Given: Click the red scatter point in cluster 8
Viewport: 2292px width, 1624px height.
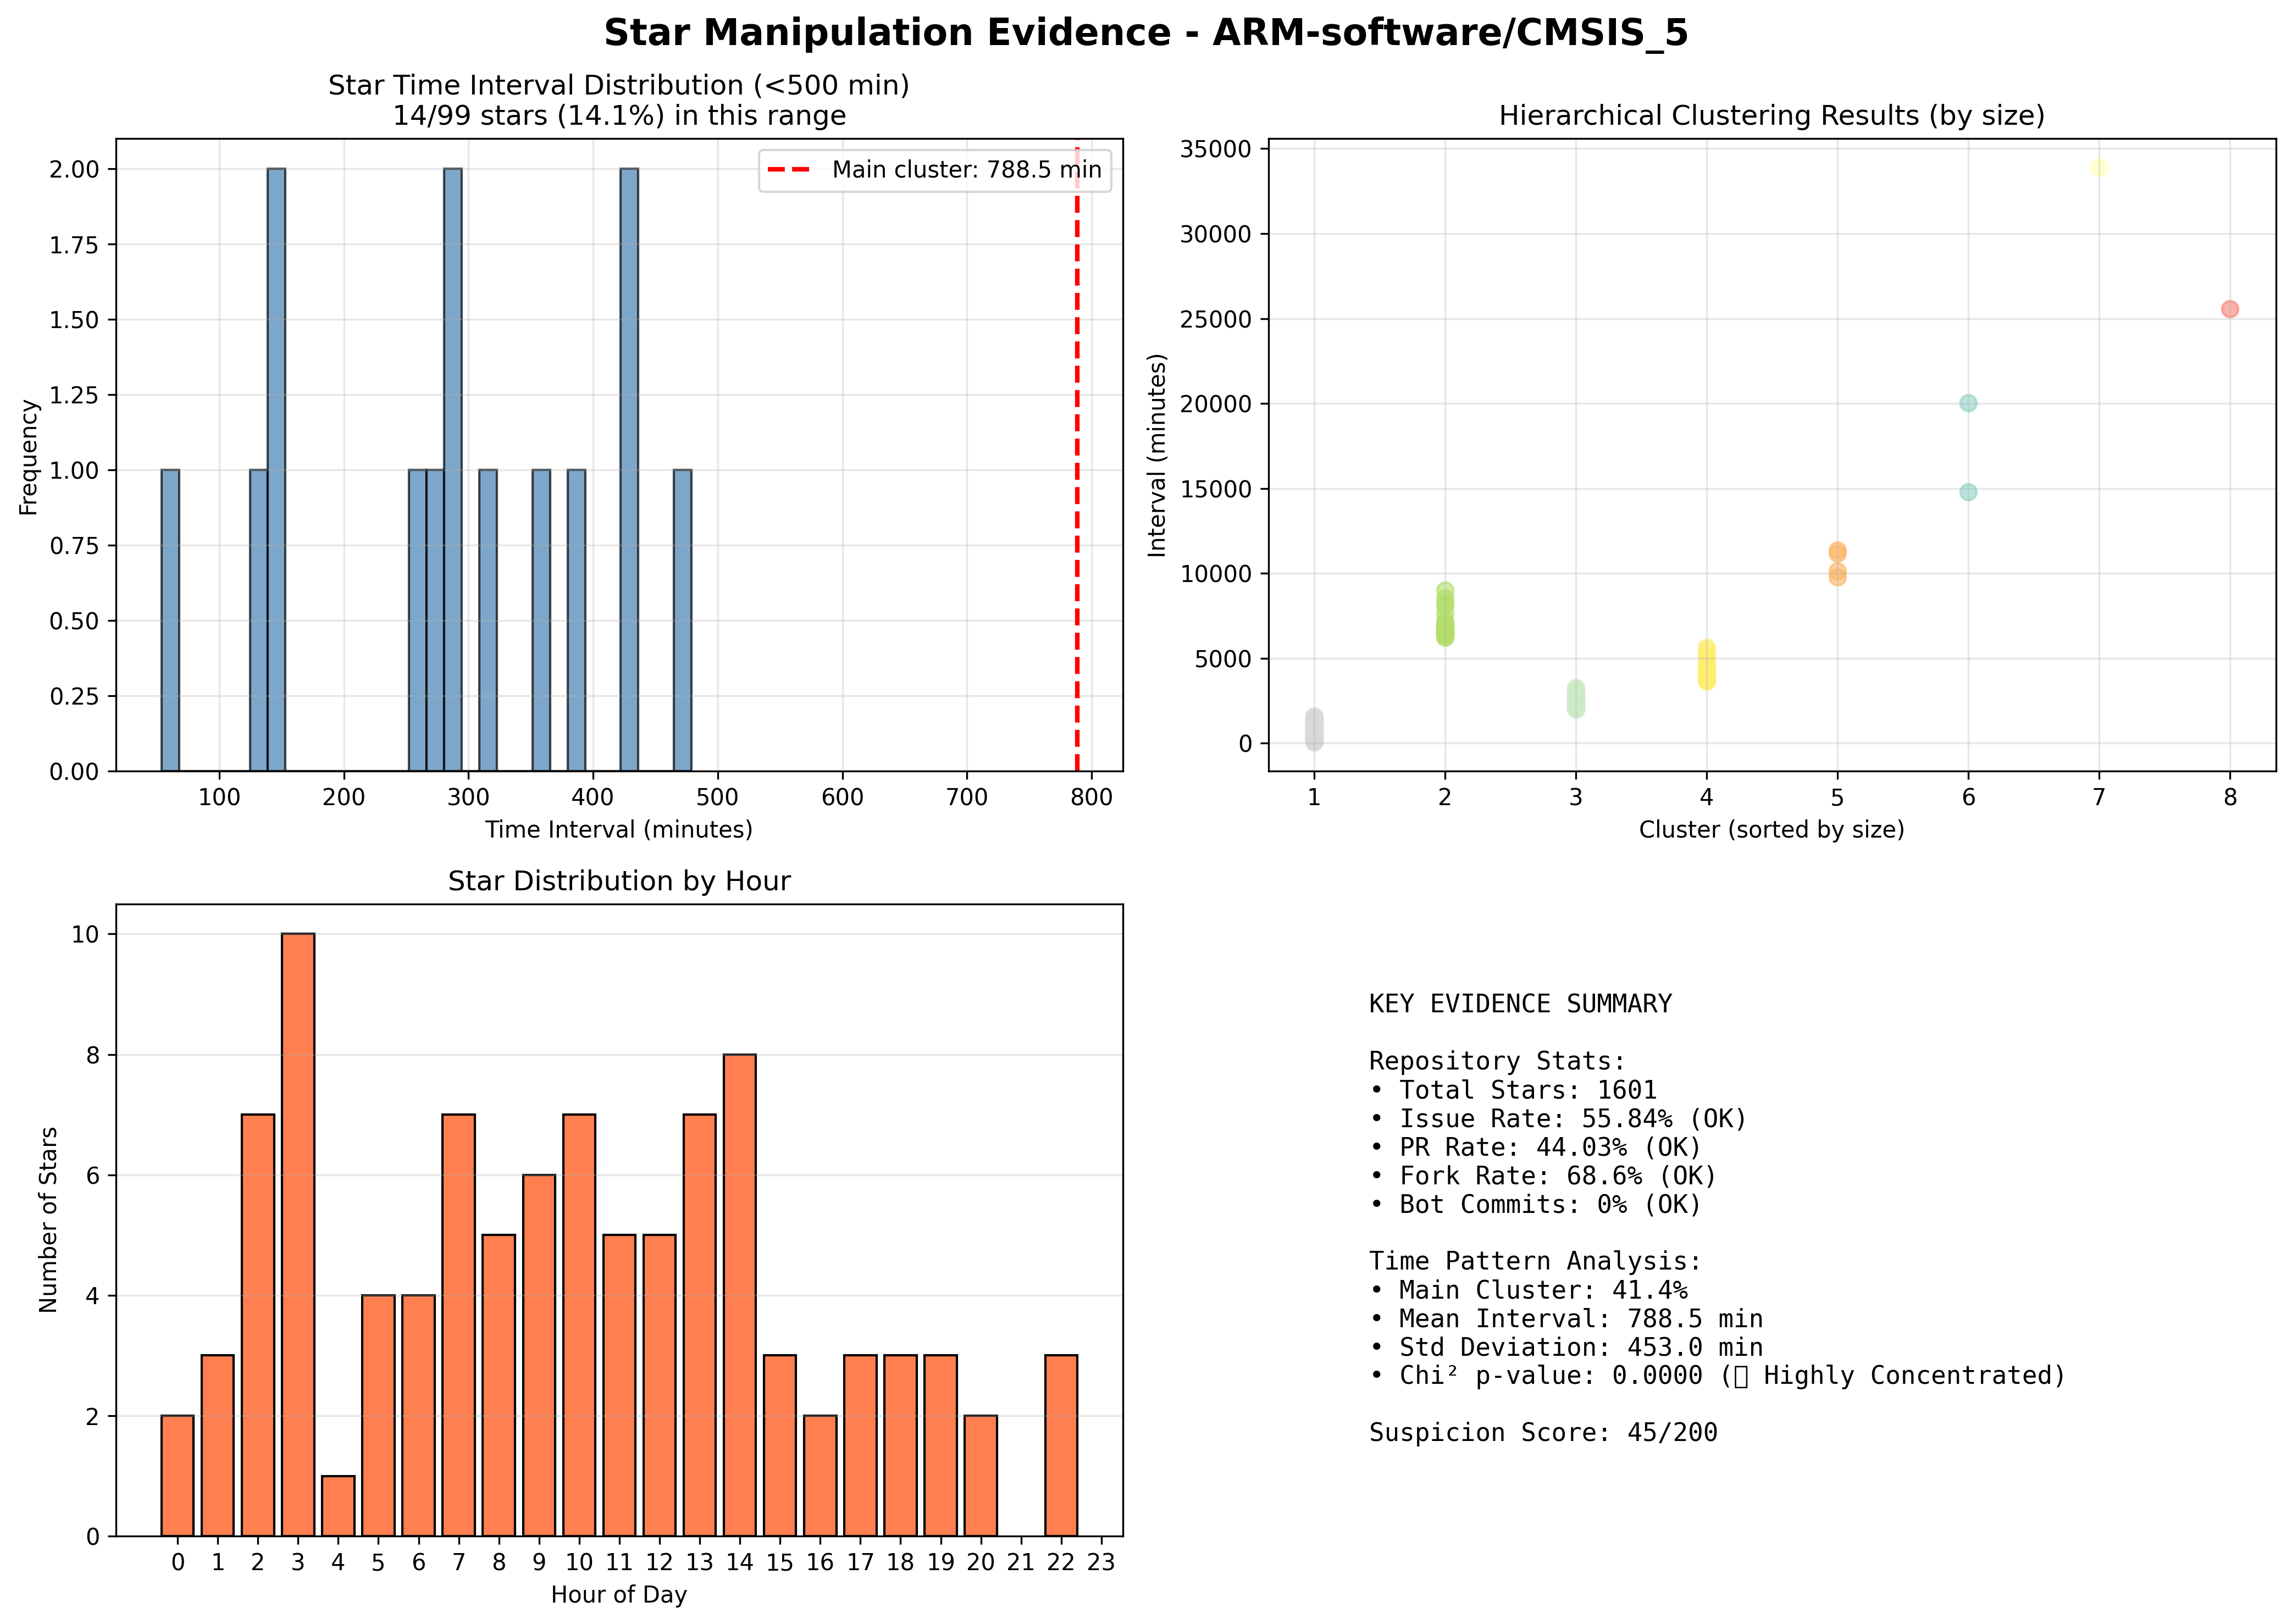Looking at the screenshot, I should point(2230,309).
